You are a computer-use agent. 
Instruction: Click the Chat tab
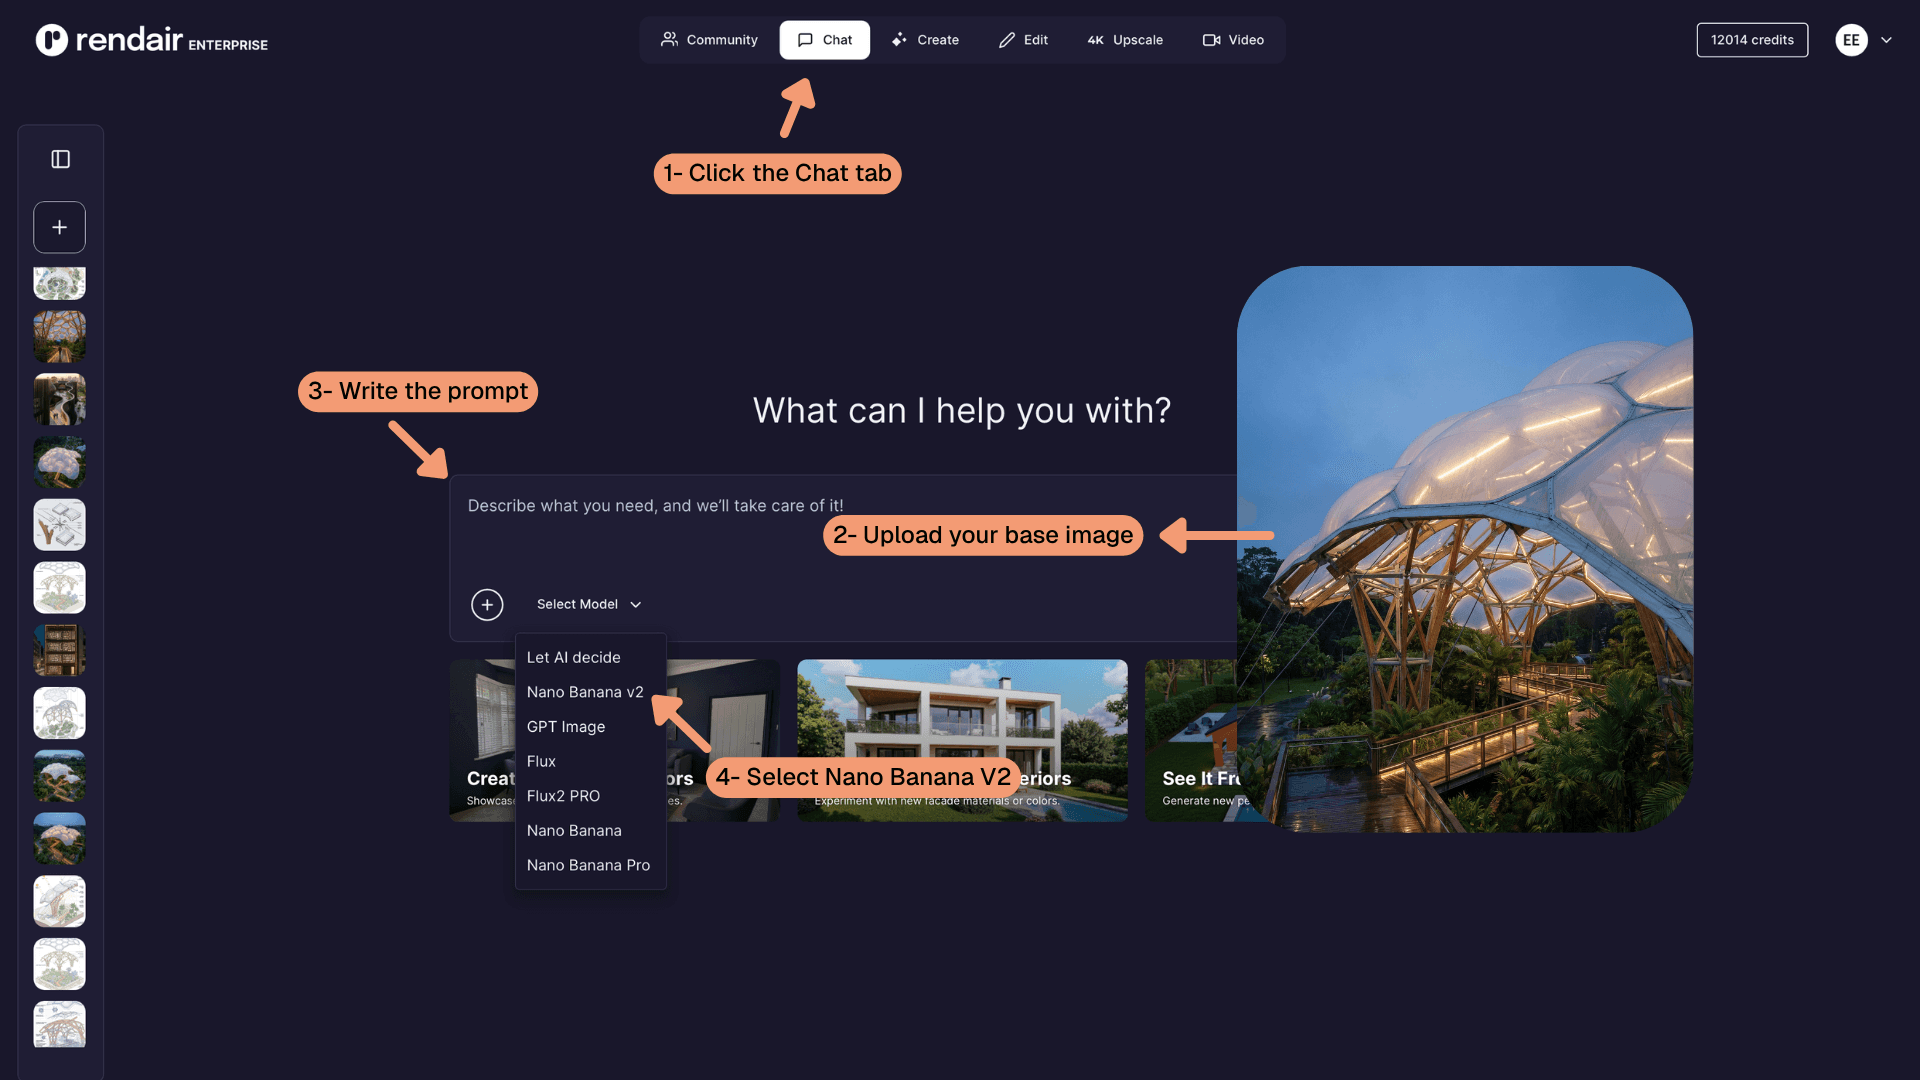[x=825, y=40]
